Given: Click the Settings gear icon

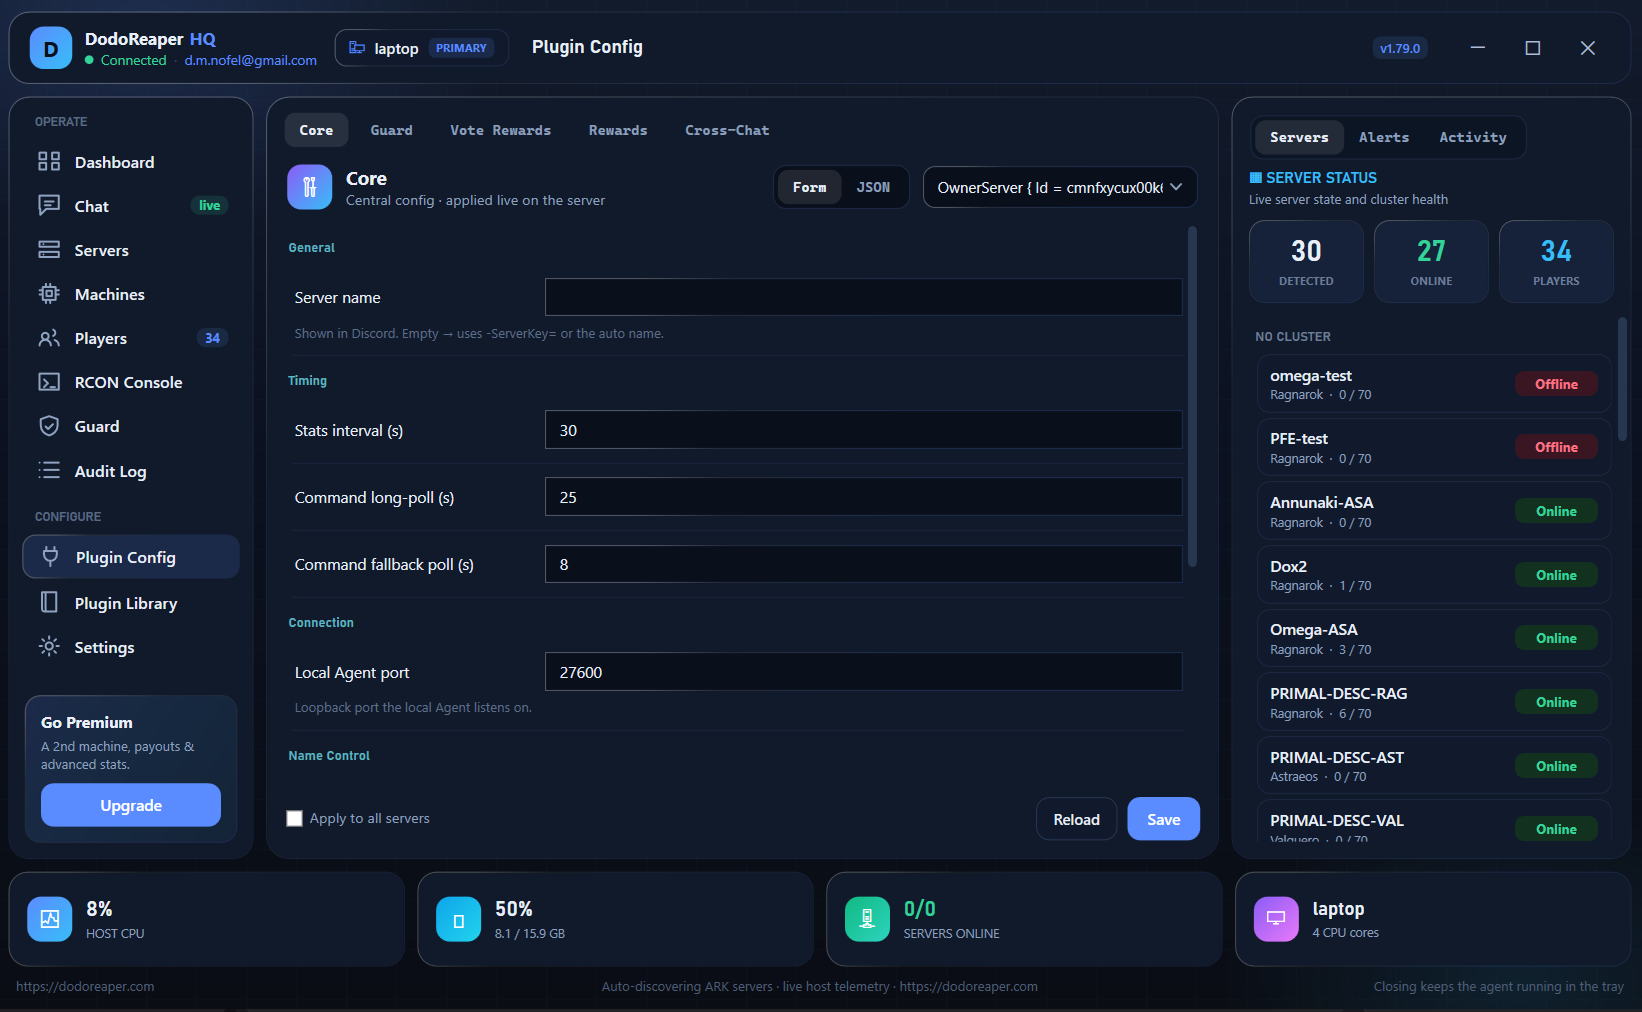Looking at the screenshot, I should (49, 646).
